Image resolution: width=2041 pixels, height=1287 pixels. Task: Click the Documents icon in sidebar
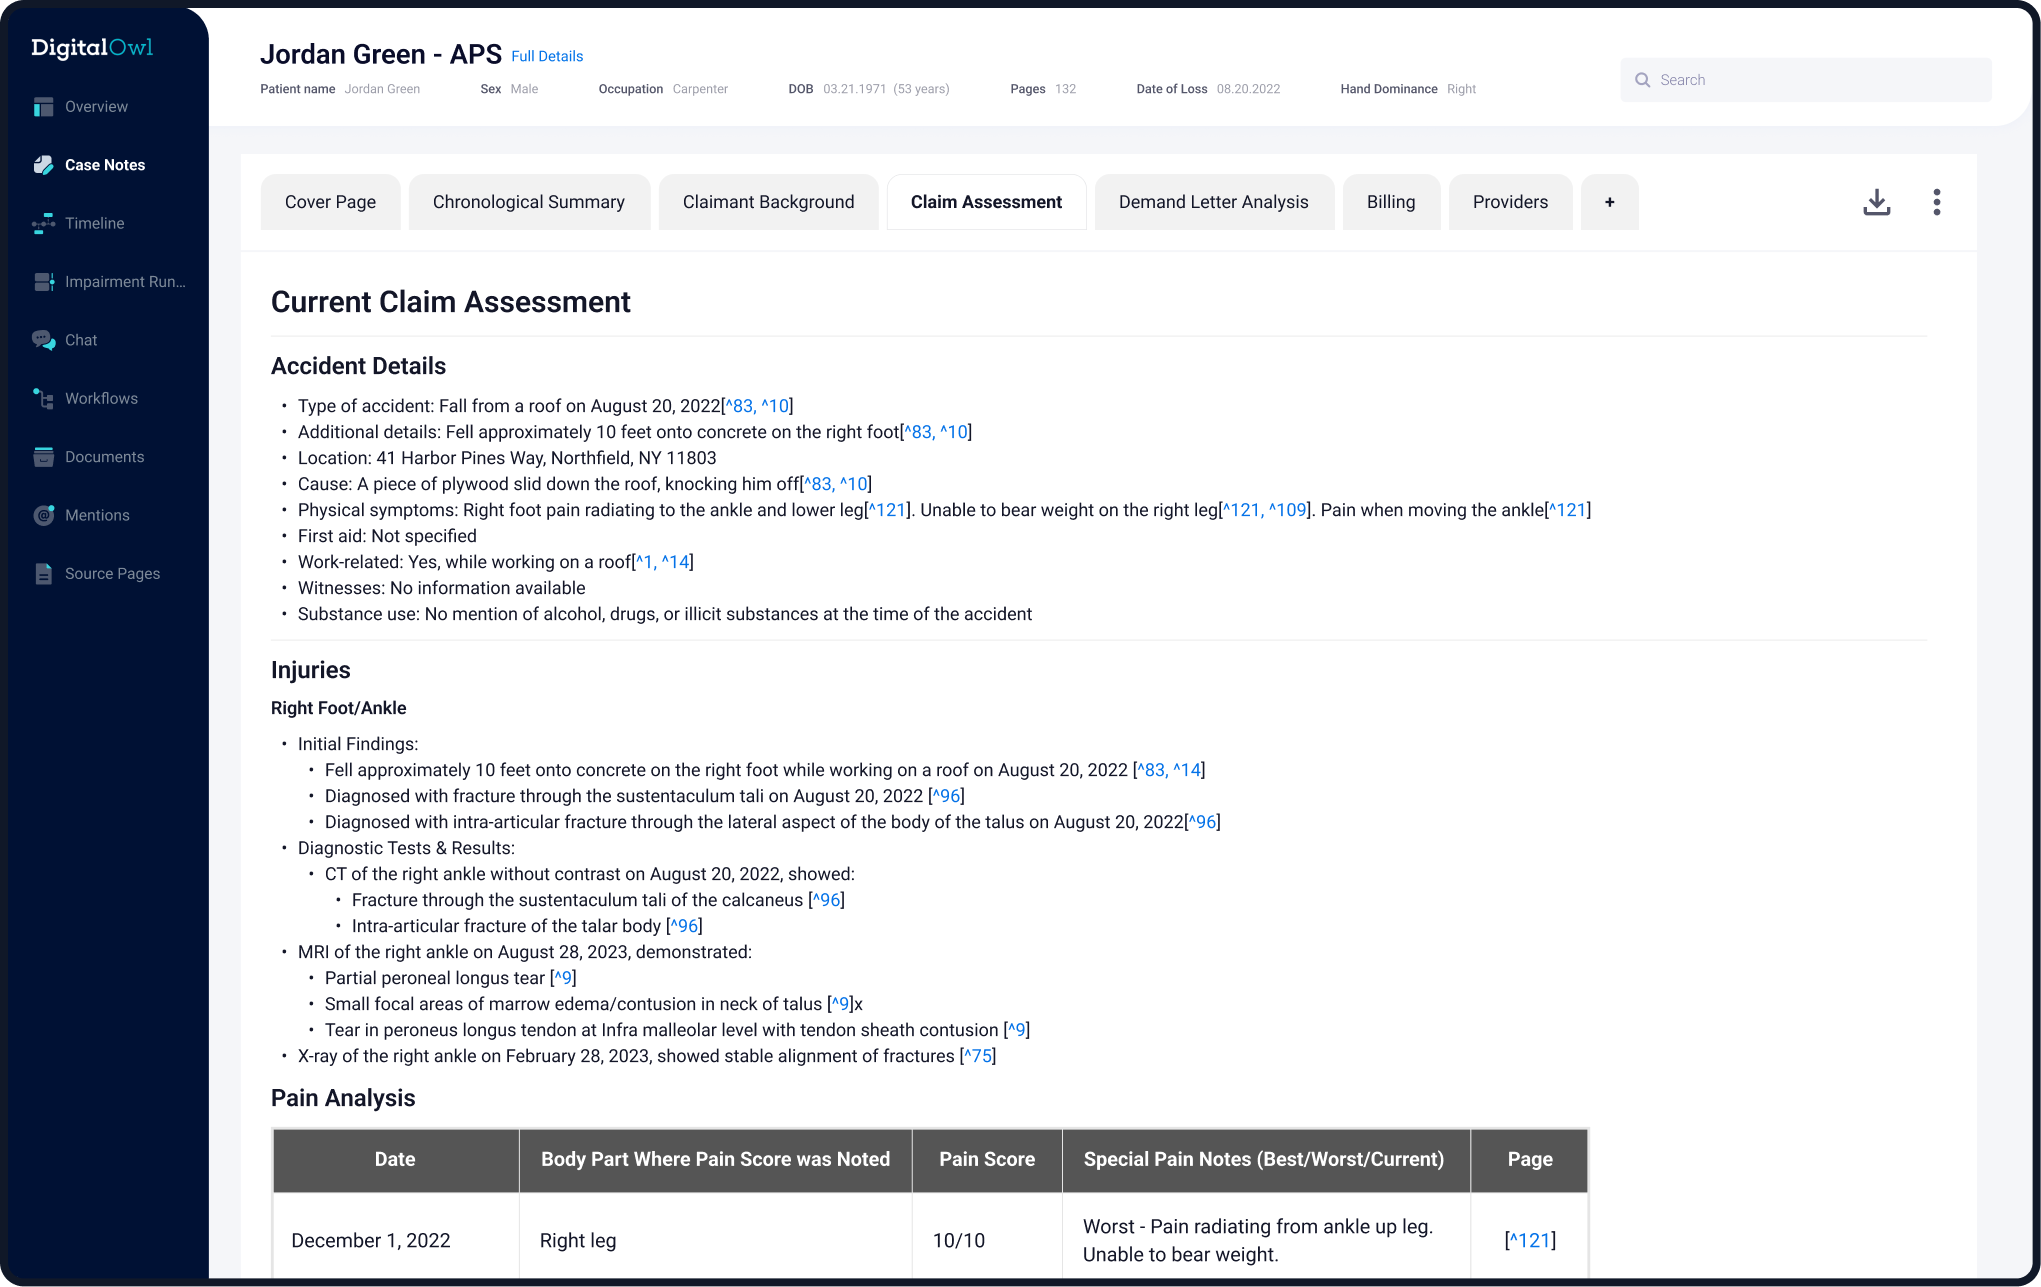tap(43, 457)
